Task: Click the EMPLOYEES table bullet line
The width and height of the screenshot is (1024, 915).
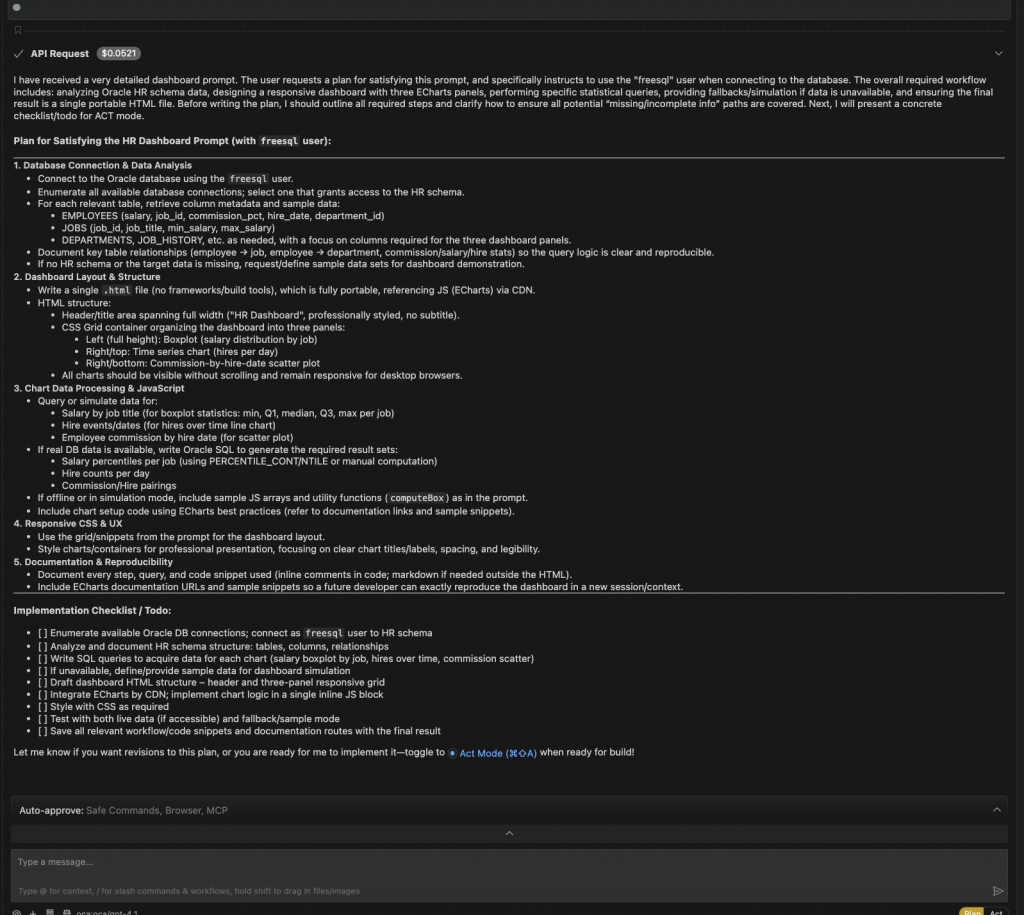Action: tap(223, 216)
